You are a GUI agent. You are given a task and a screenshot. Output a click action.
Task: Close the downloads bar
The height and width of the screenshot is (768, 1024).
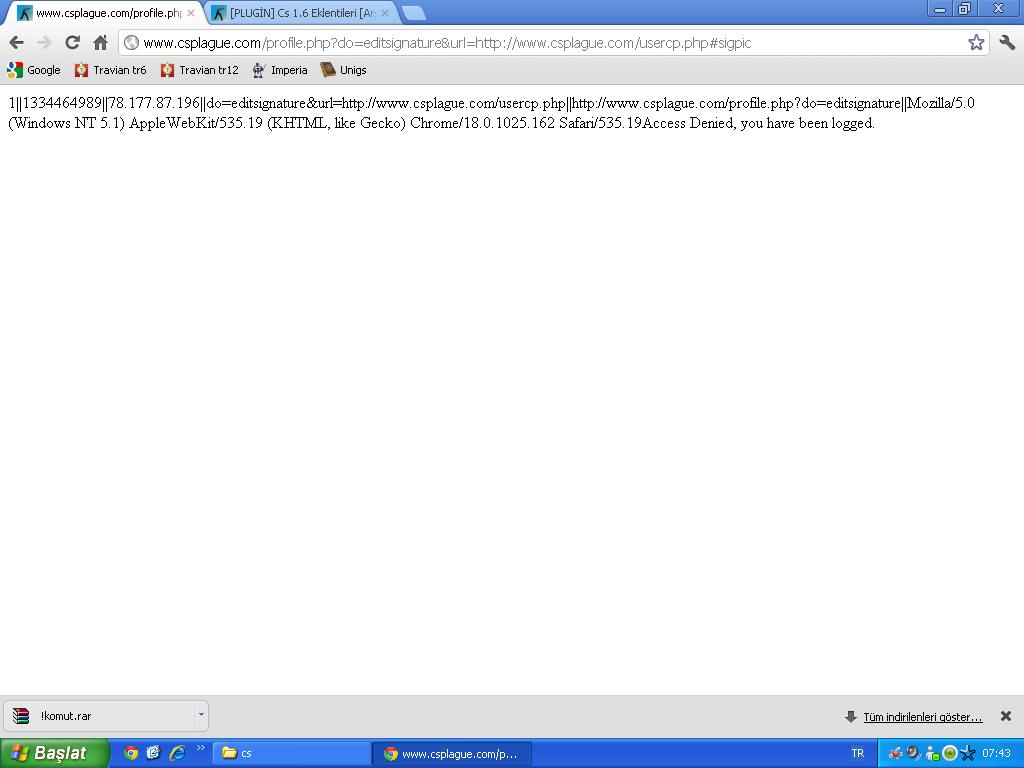1006,716
